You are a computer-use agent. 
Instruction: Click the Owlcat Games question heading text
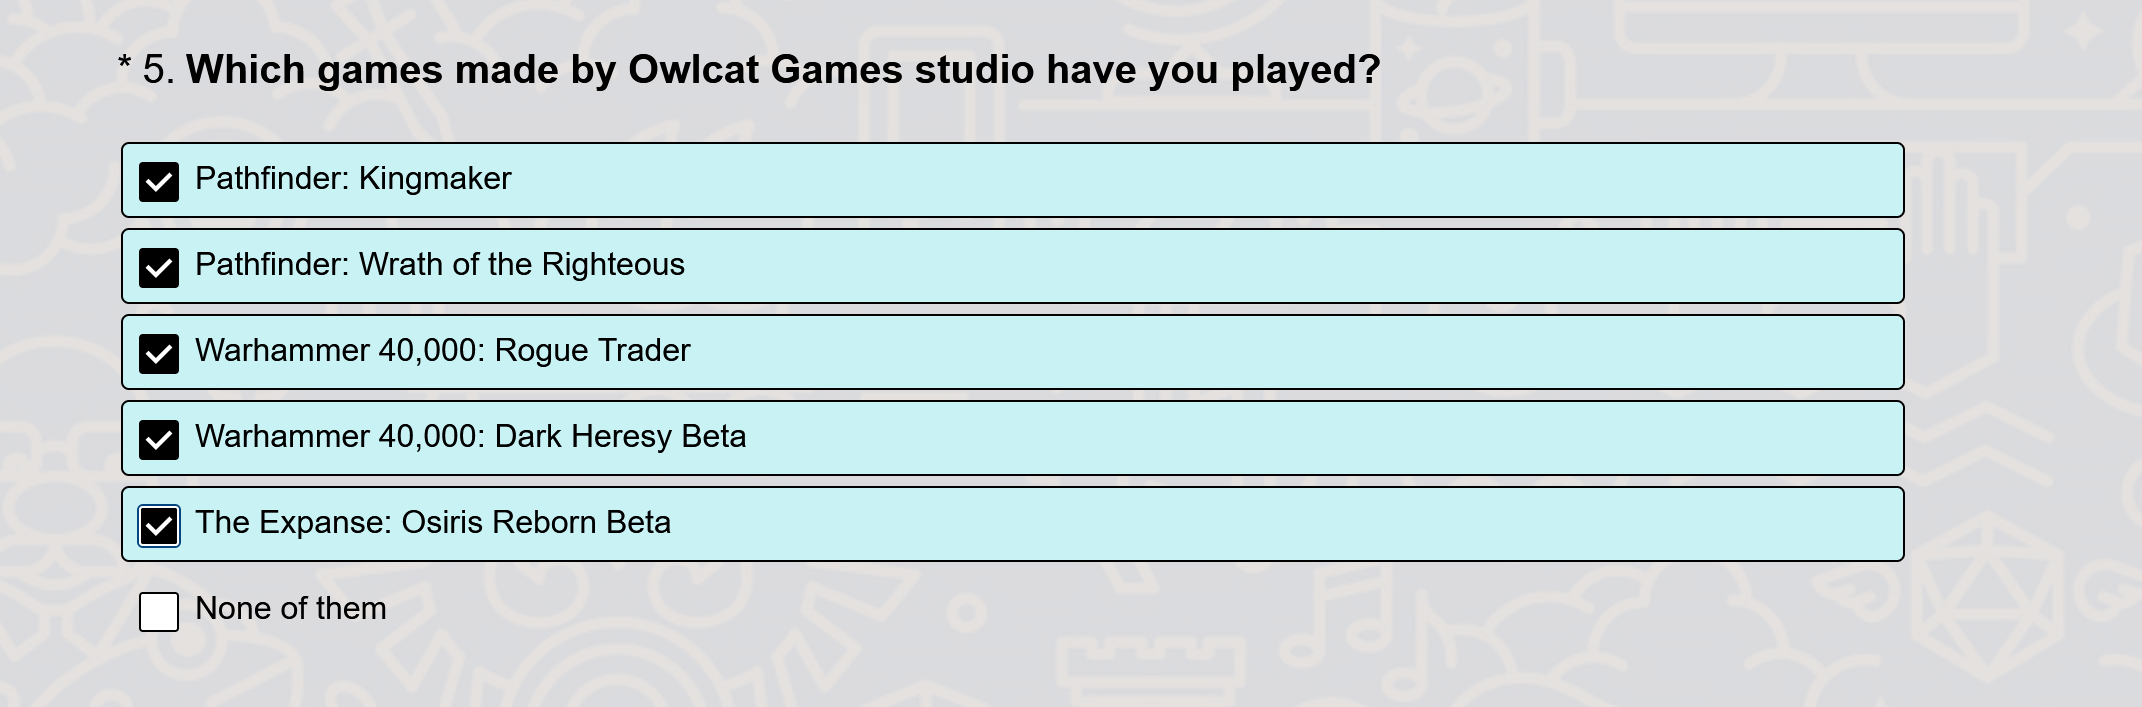(x=783, y=70)
